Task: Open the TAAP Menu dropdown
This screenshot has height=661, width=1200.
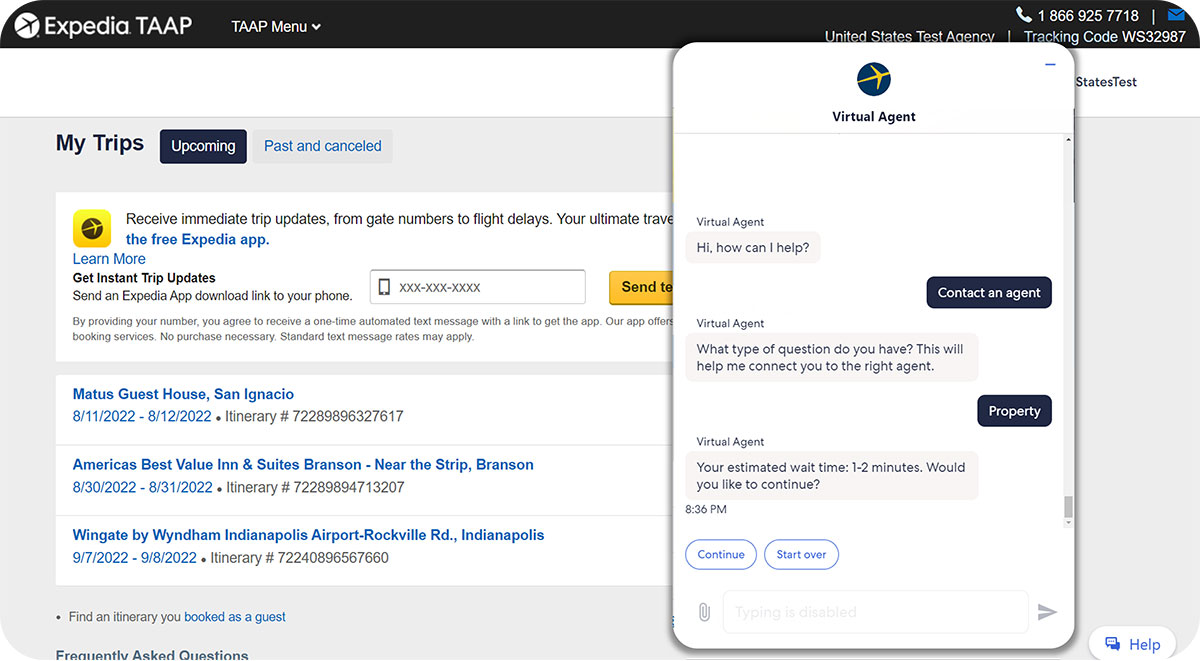Action: click(x=276, y=27)
